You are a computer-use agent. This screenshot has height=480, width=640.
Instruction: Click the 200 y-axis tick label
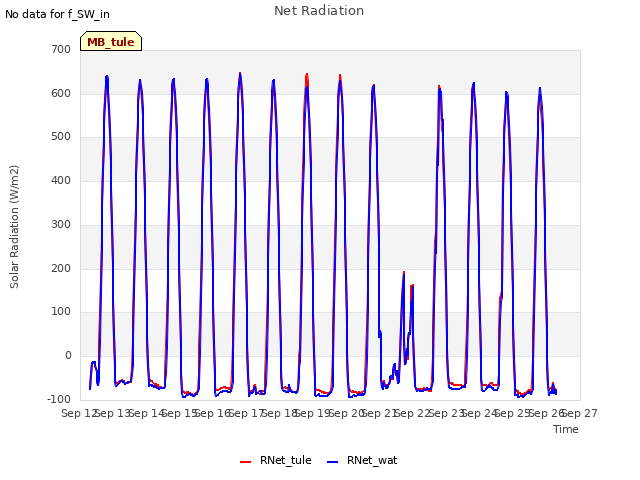coord(61,269)
